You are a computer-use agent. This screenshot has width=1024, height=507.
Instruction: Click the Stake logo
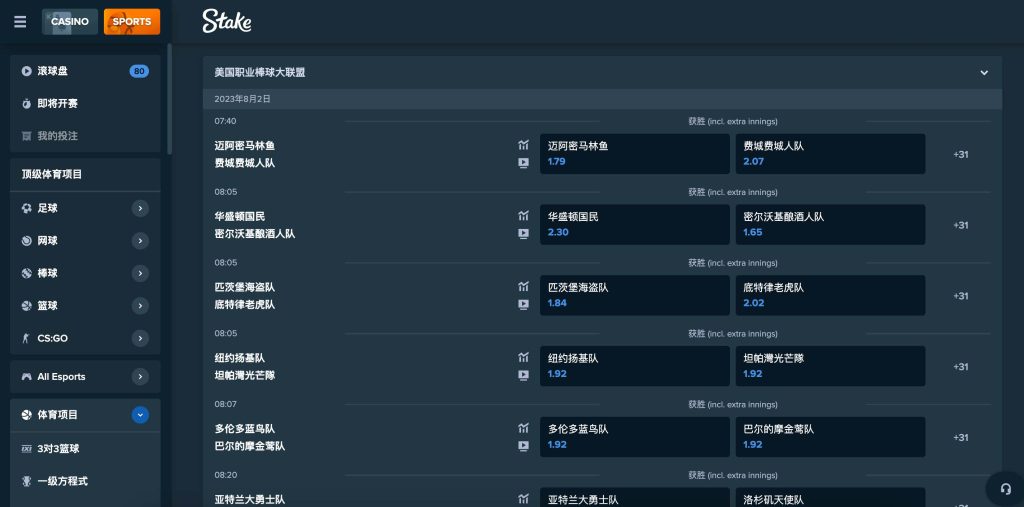tap(227, 22)
